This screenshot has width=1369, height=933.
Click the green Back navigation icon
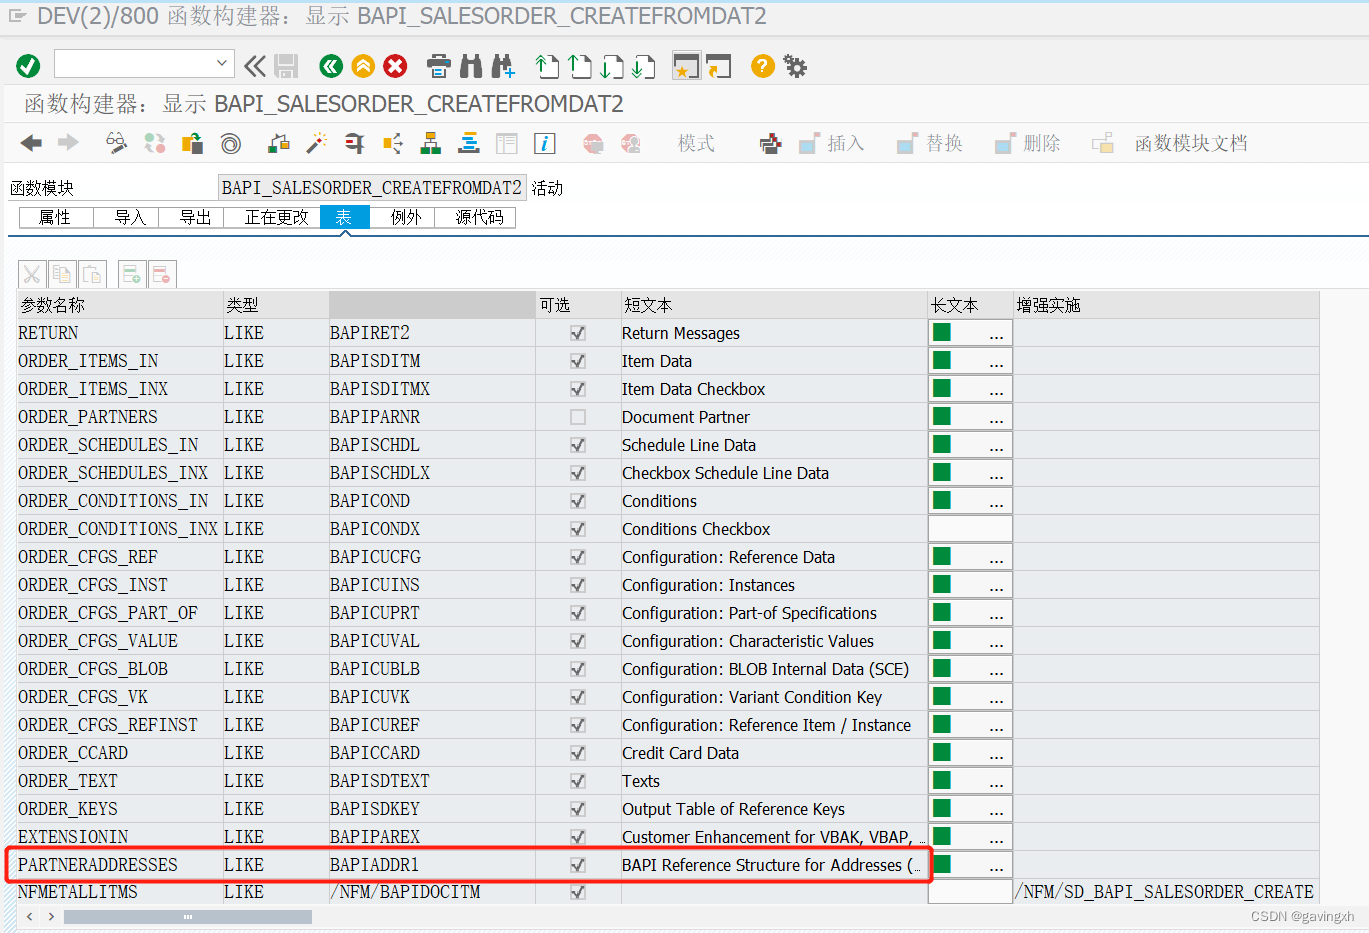tap(331, 66)
